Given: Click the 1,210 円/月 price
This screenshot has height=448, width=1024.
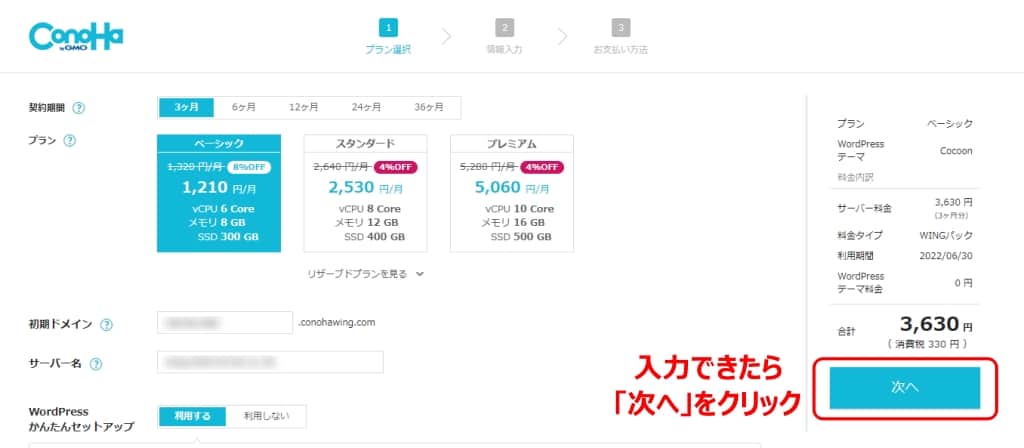Looking at the screenshot, I should 219,189.
